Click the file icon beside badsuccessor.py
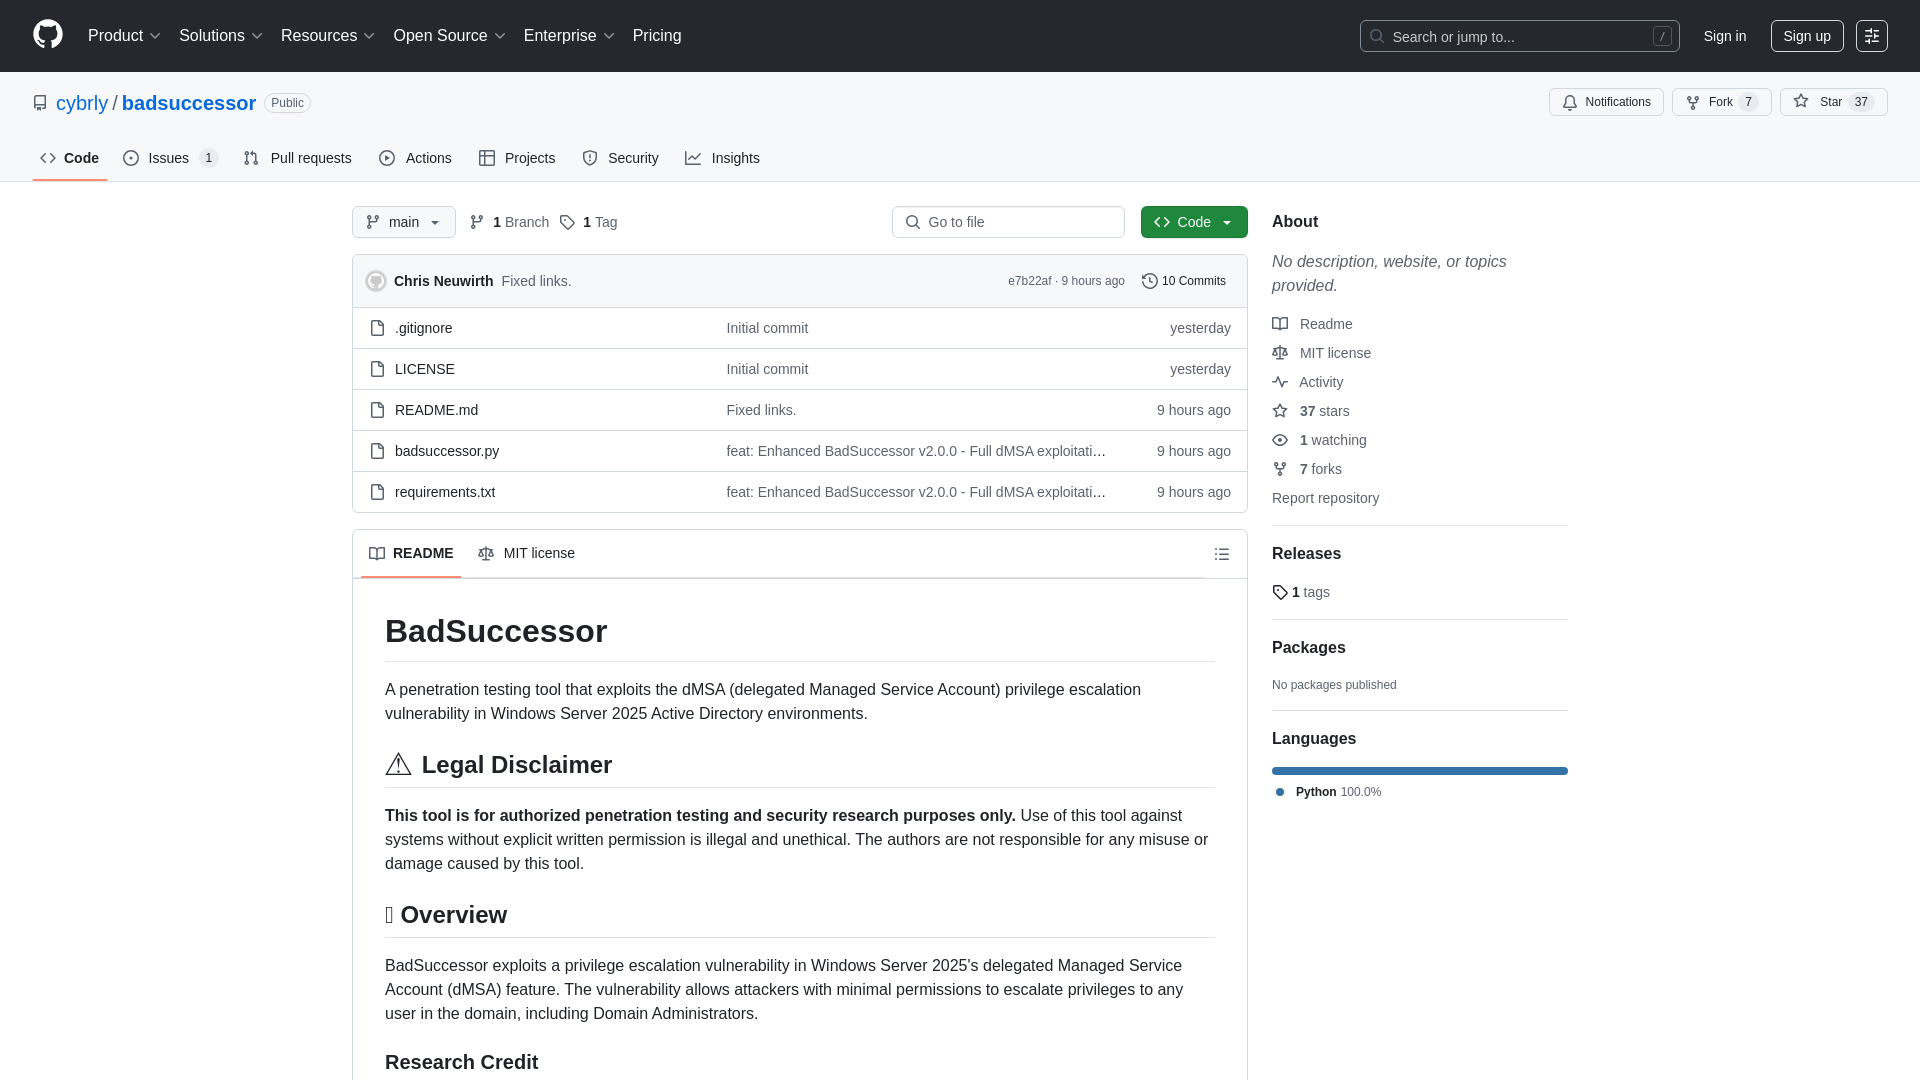The width and height of the screenshot is (1920, 1080). click(x=377, y=451)
